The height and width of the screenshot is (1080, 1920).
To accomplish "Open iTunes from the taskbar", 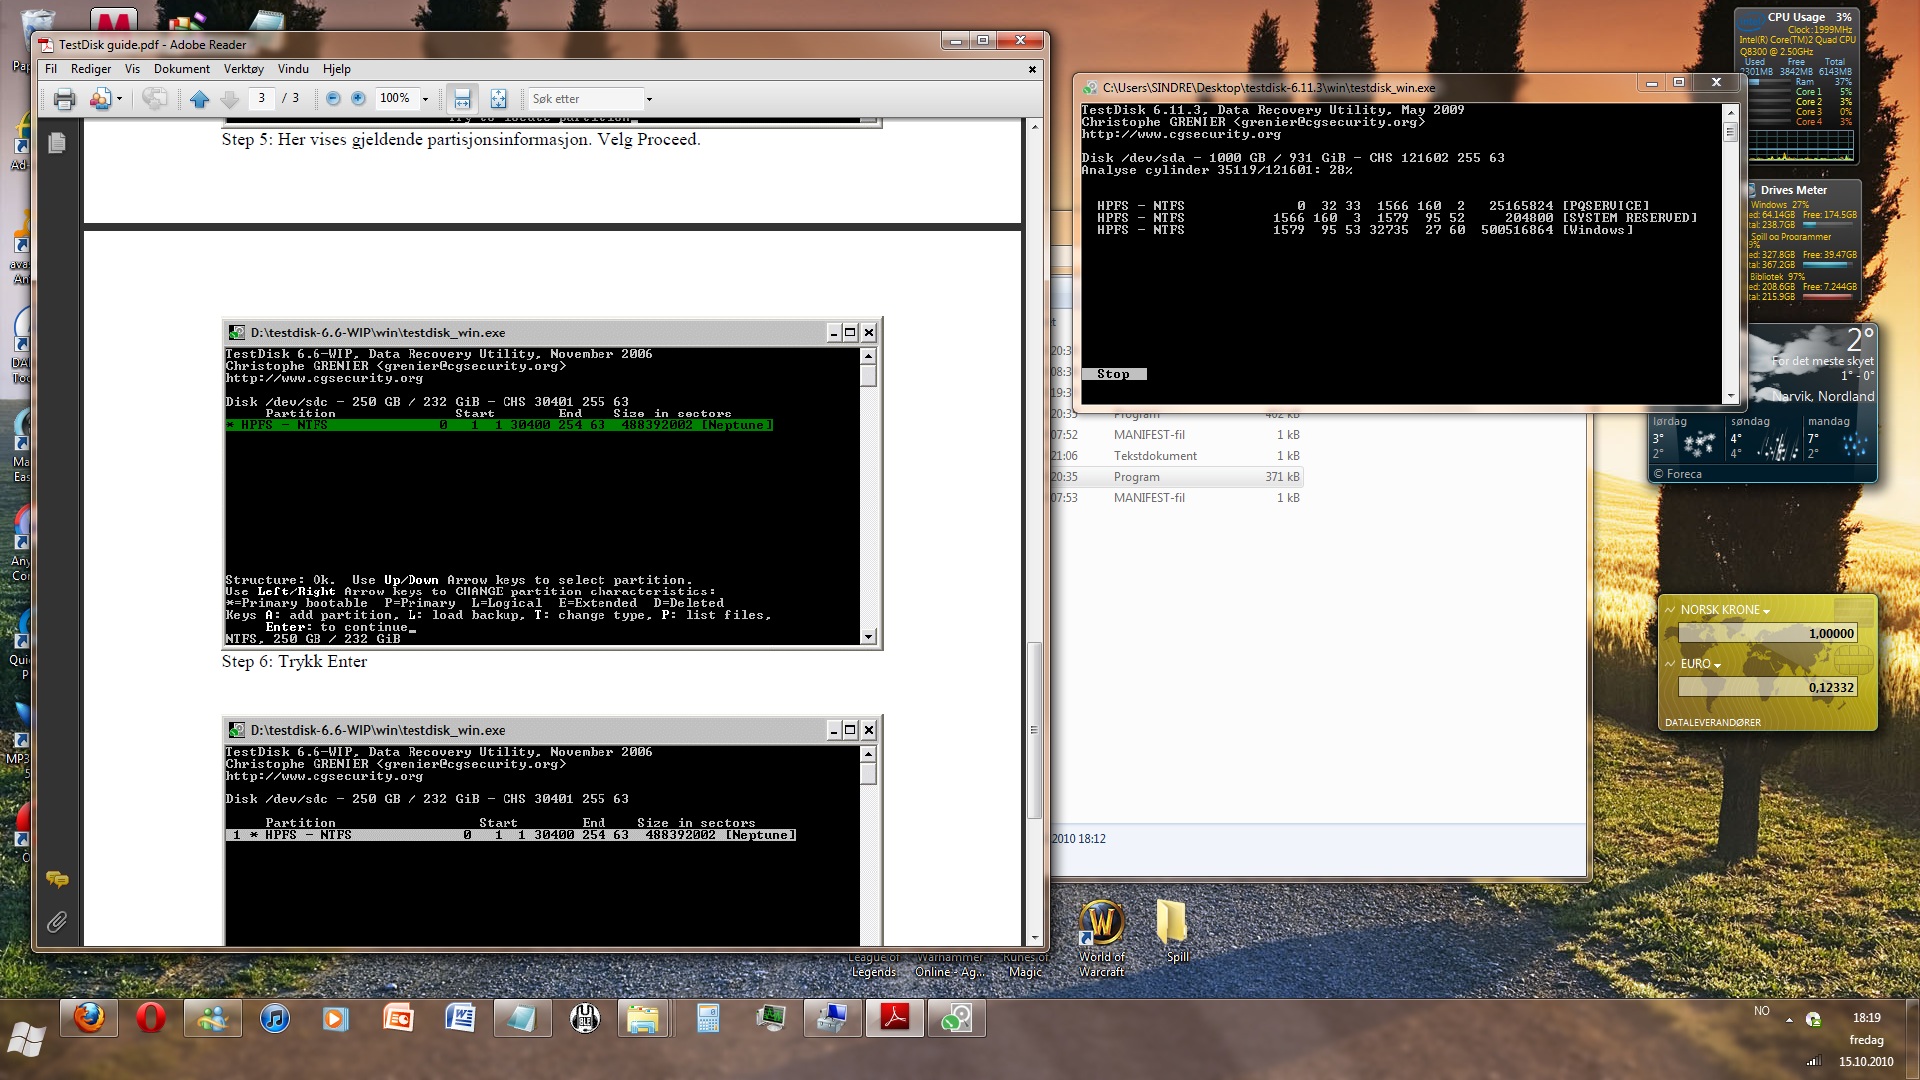I will pos(275,1019).
